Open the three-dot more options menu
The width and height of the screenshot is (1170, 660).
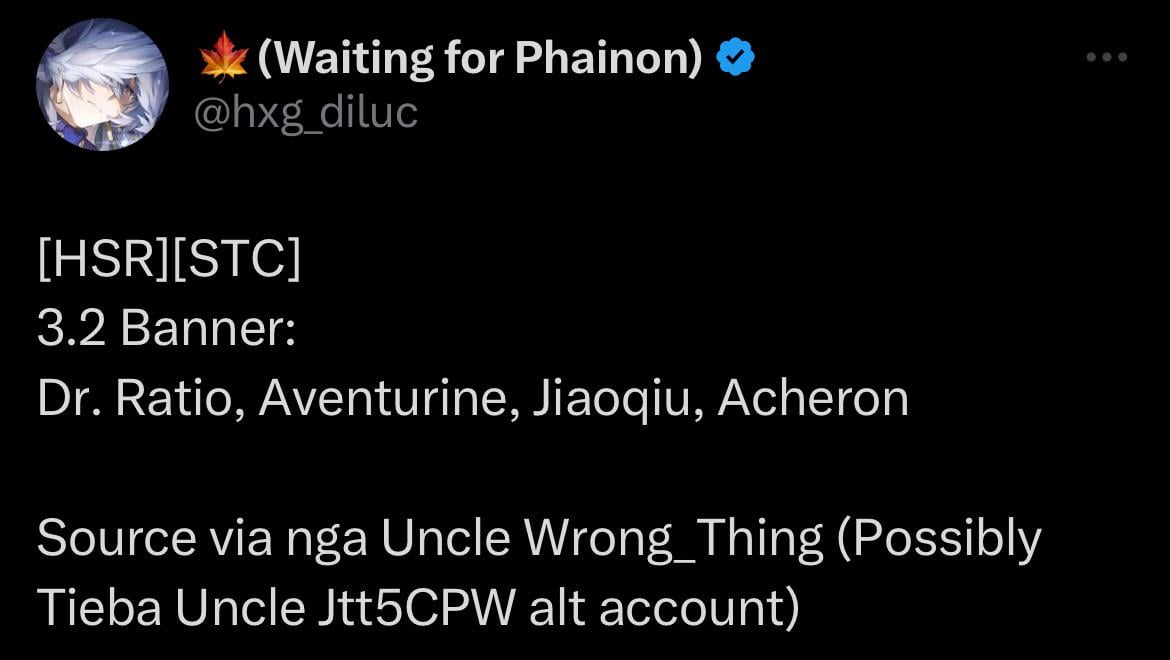[1107, 57]
